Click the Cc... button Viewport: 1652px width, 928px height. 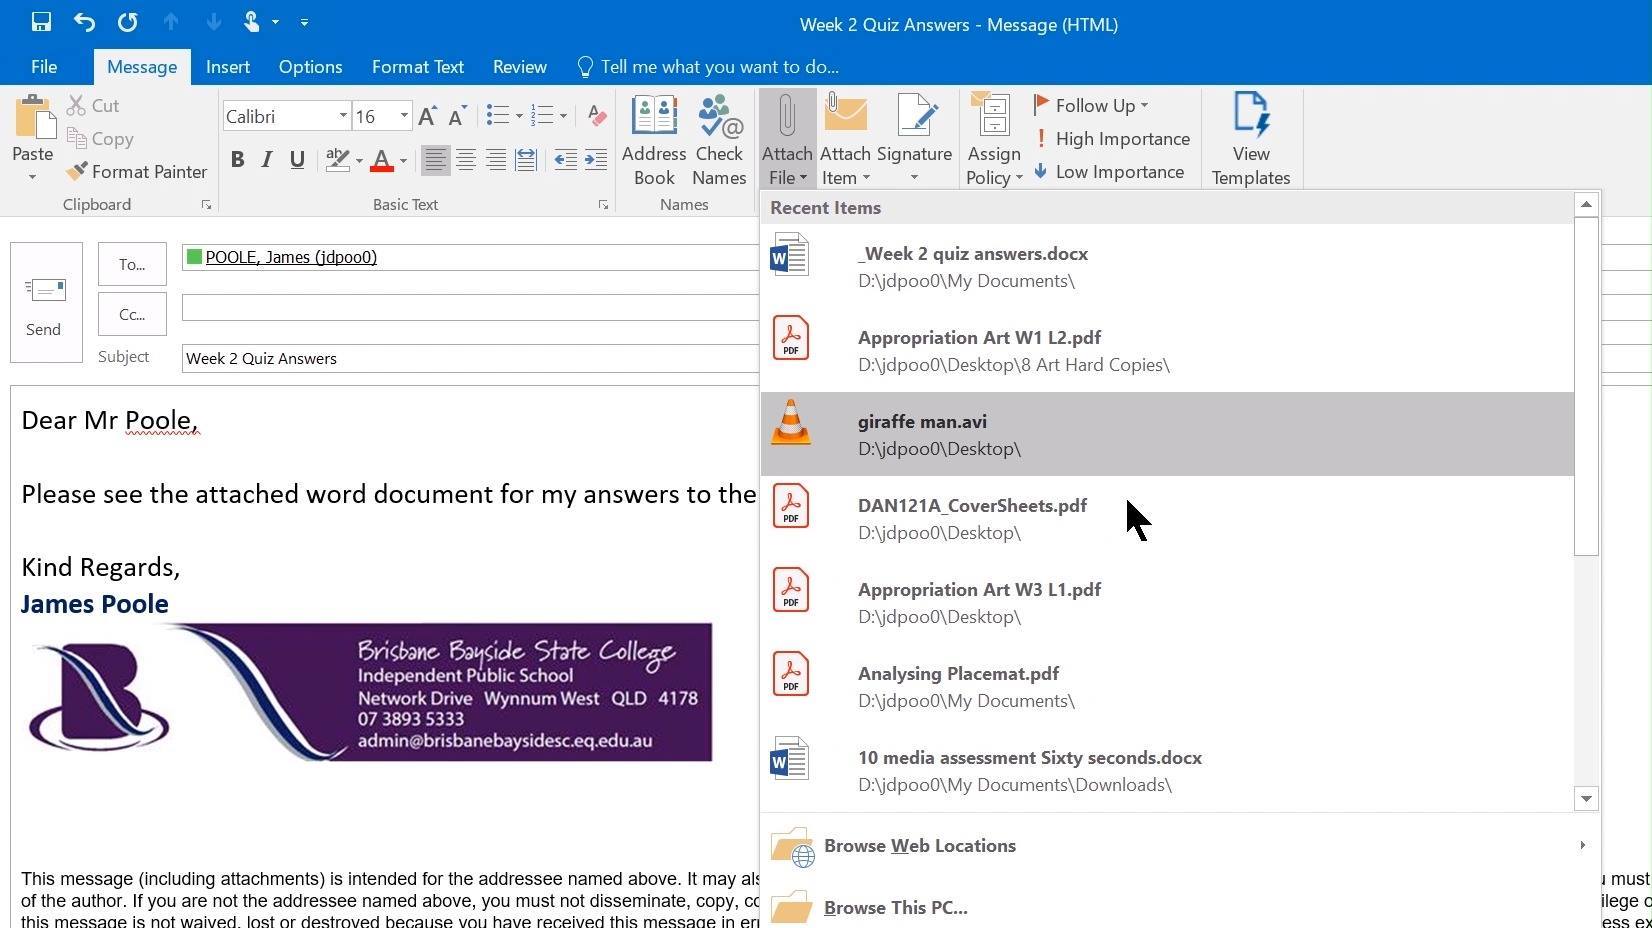coord(132,314)
